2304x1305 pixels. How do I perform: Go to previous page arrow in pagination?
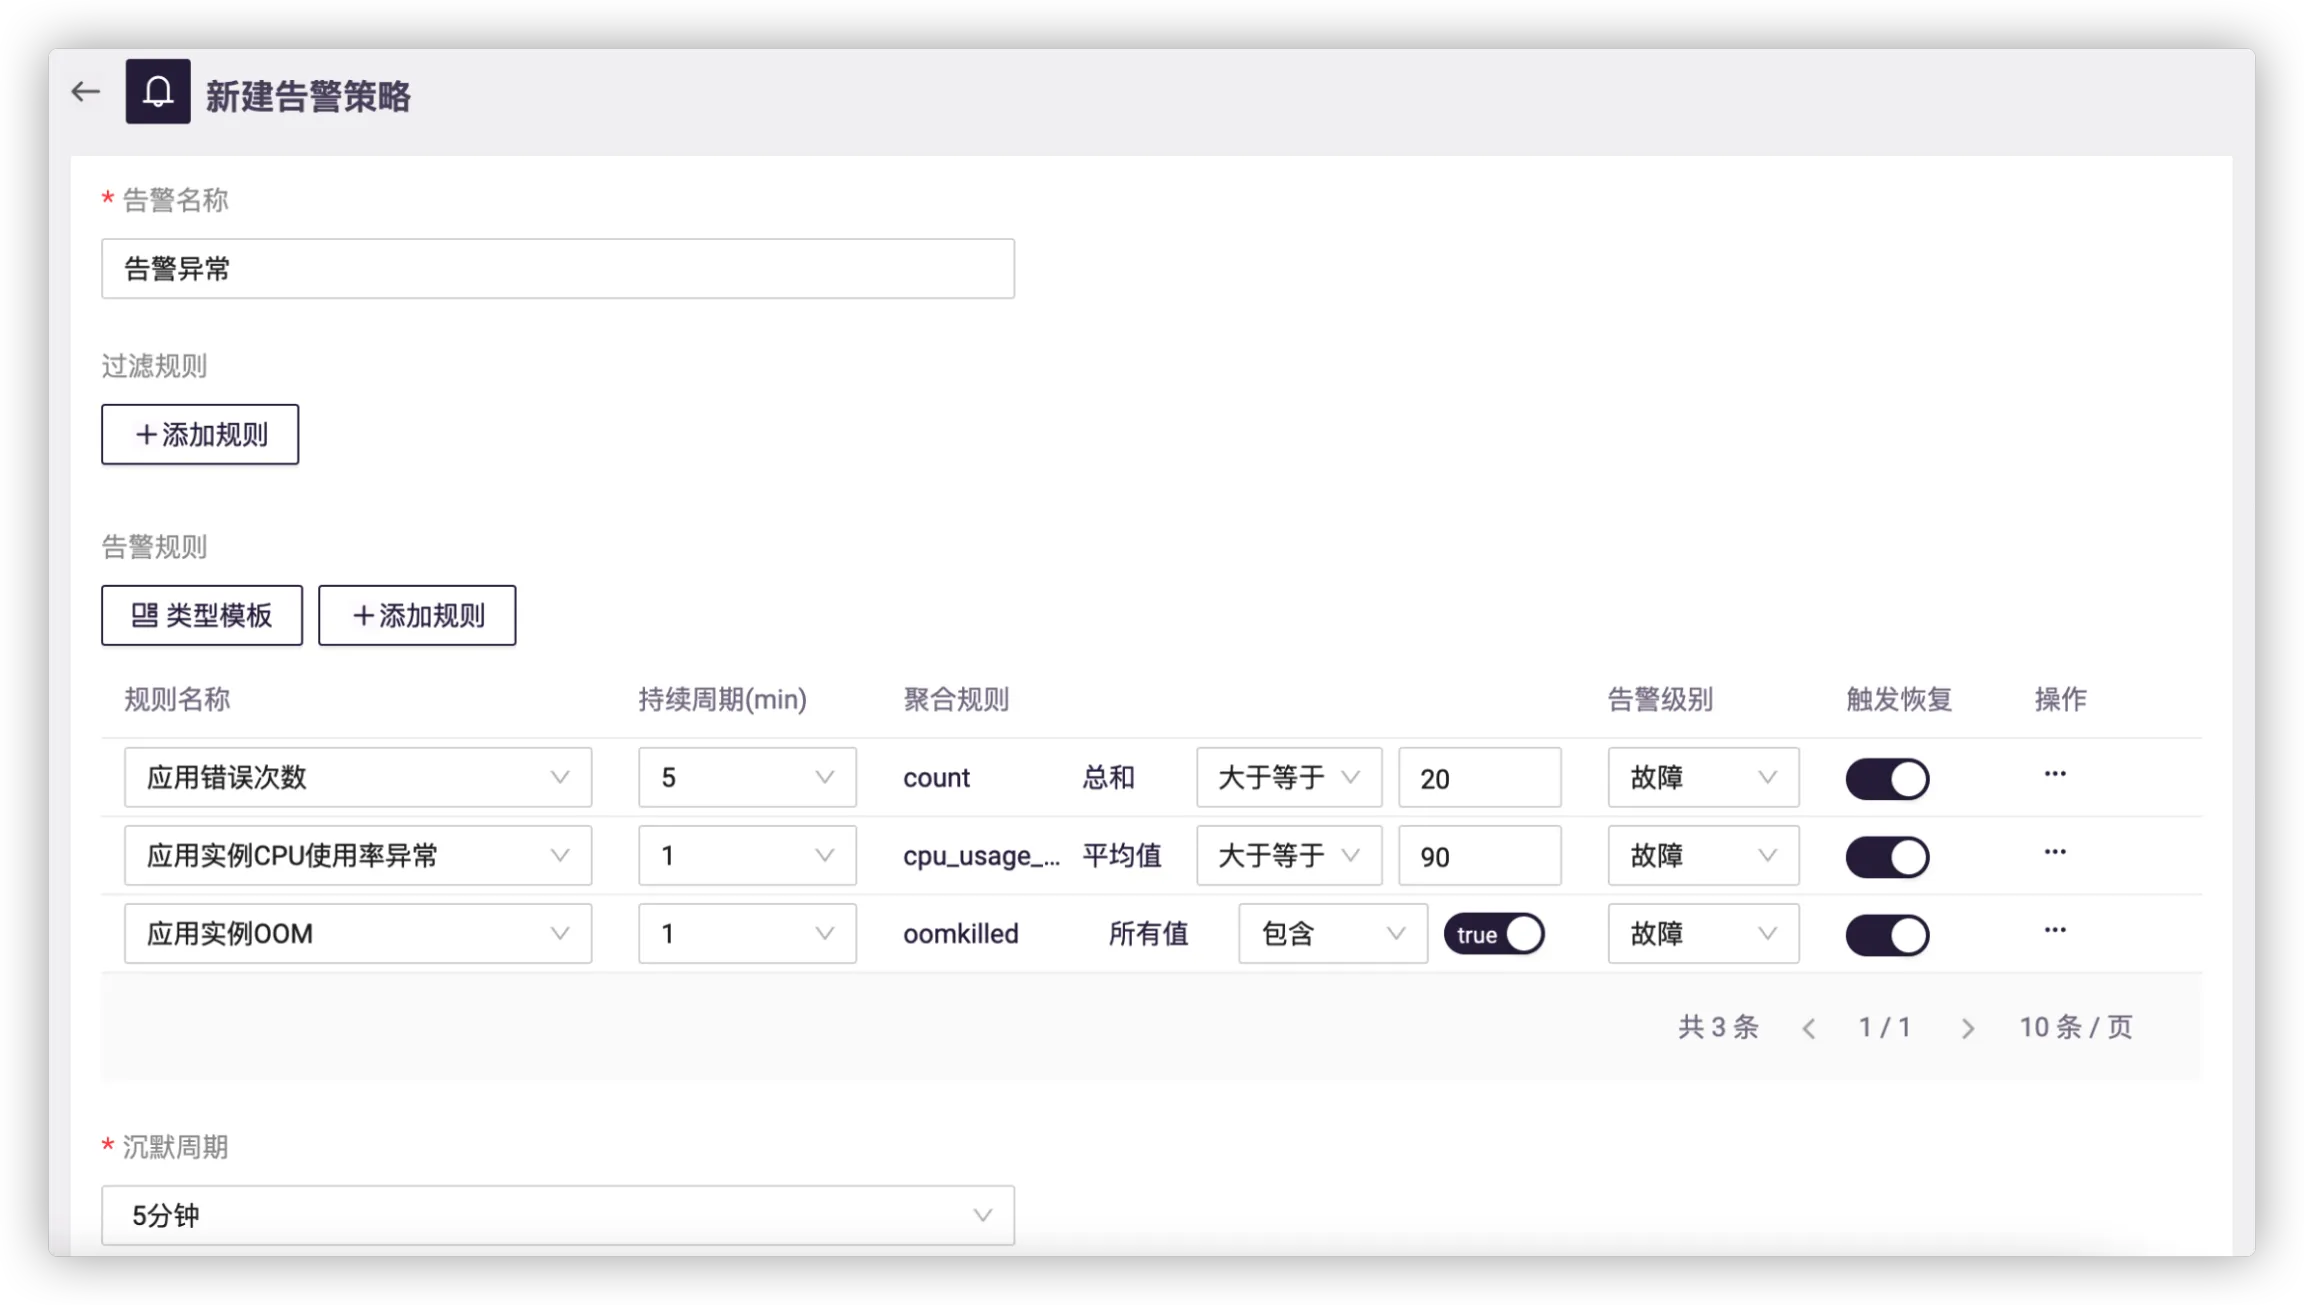[x=1809, y=1028]
